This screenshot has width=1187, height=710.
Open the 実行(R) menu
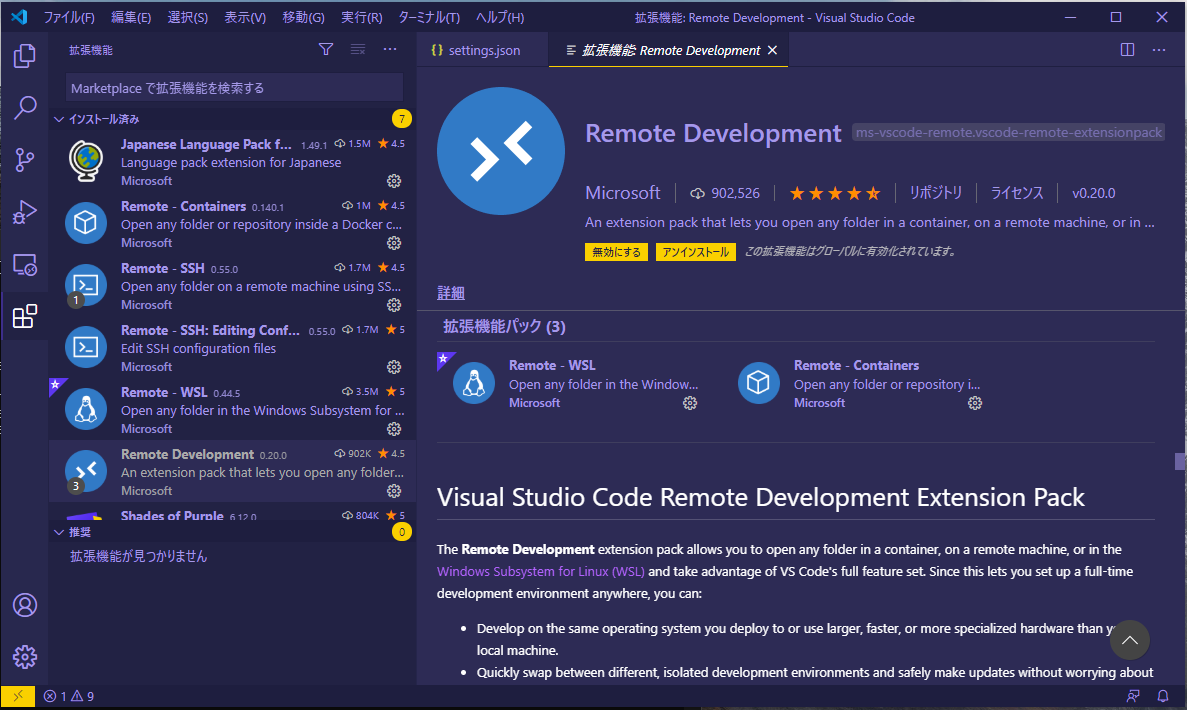pos(362,17)
